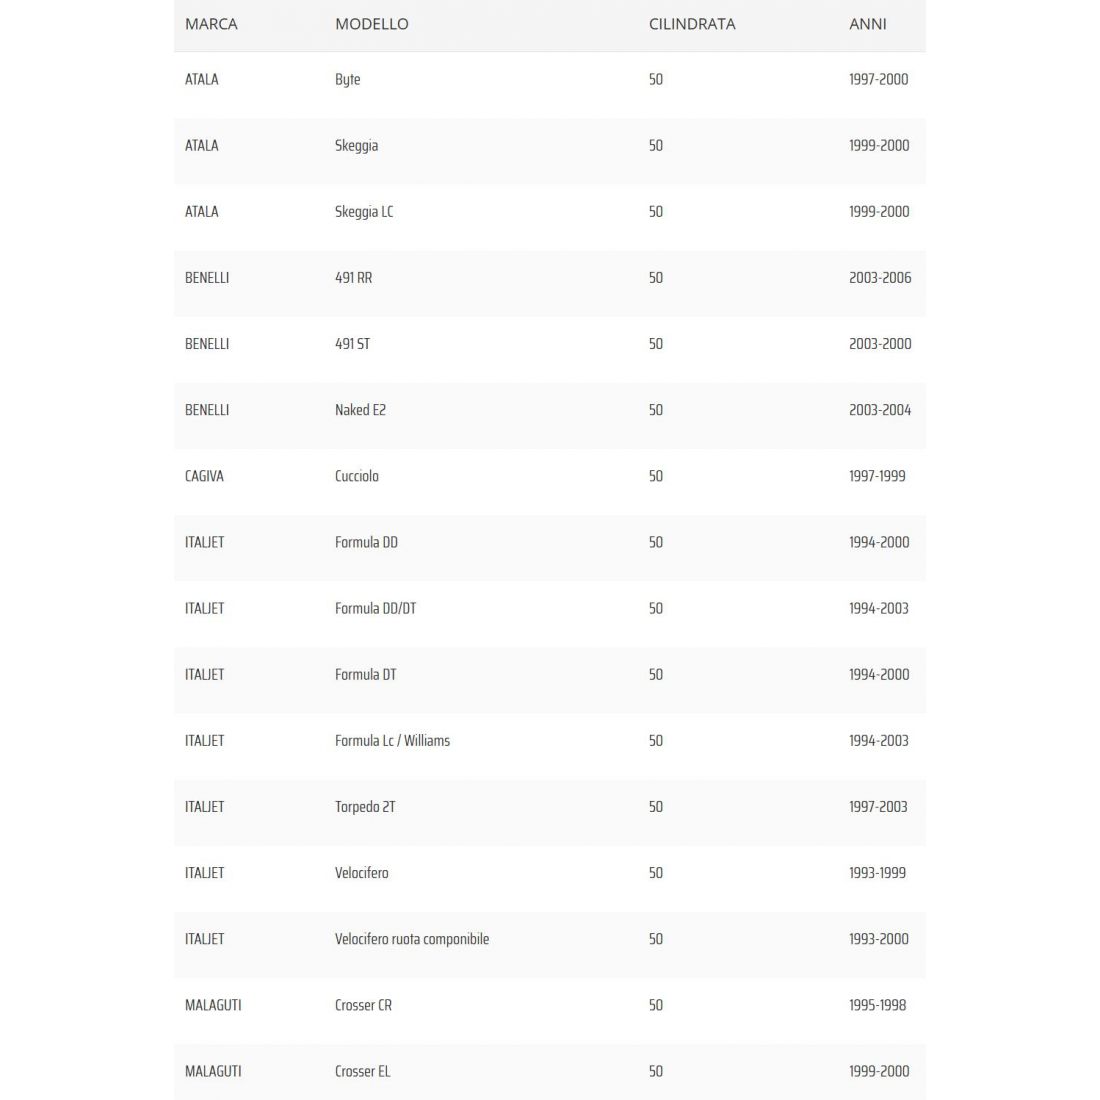Select the Crosser EL model name
Image resolution: width=1100 pixels, height=1100 pixels.
pyautogui.click(x=362, y=1071)
